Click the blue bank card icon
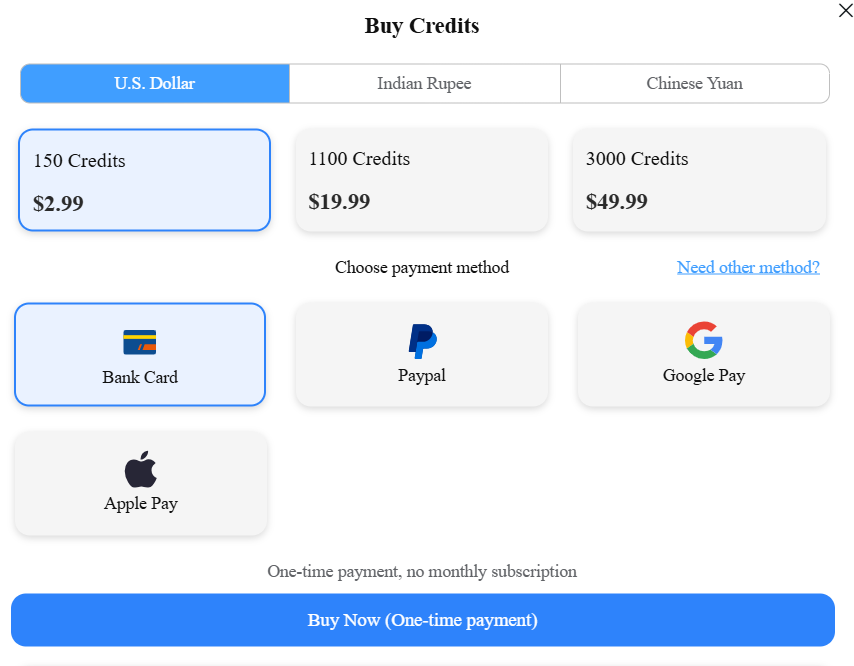Viewport: 854px width, 666px height. (140, 342)
